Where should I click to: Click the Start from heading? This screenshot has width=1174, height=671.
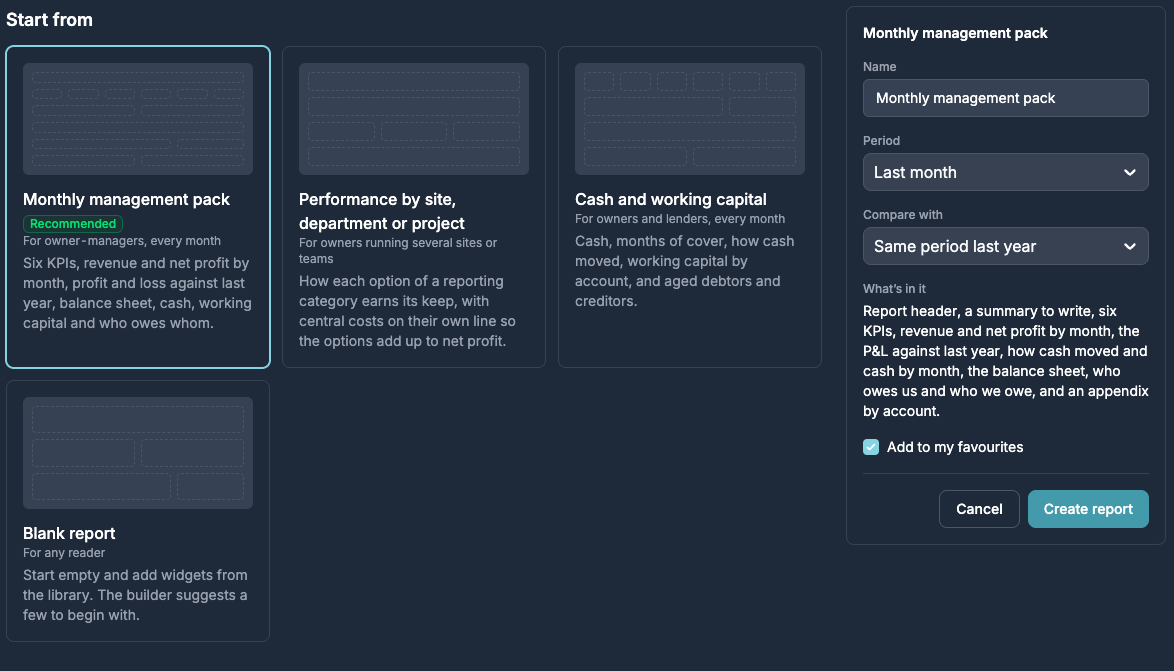tap(49, 20)
